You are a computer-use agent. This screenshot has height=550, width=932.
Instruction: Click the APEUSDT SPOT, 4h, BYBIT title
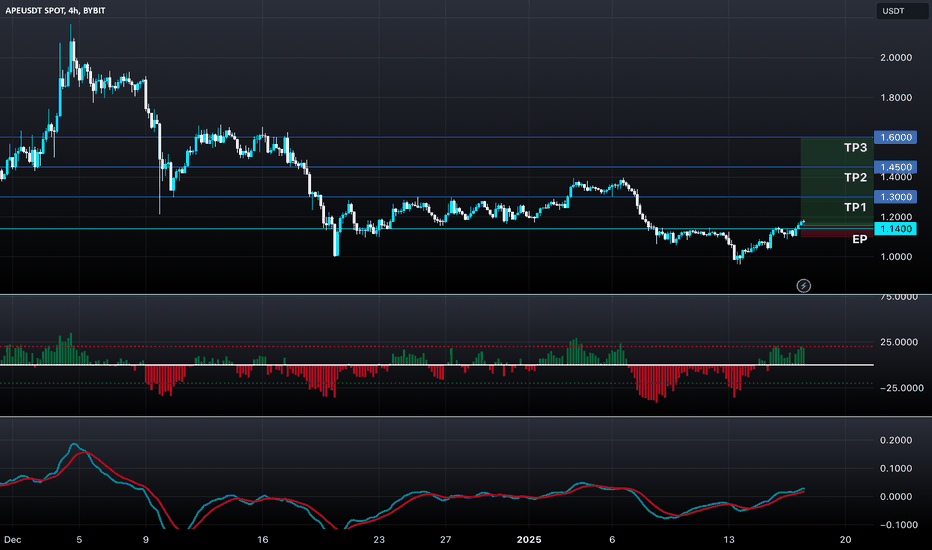[55, 11]
